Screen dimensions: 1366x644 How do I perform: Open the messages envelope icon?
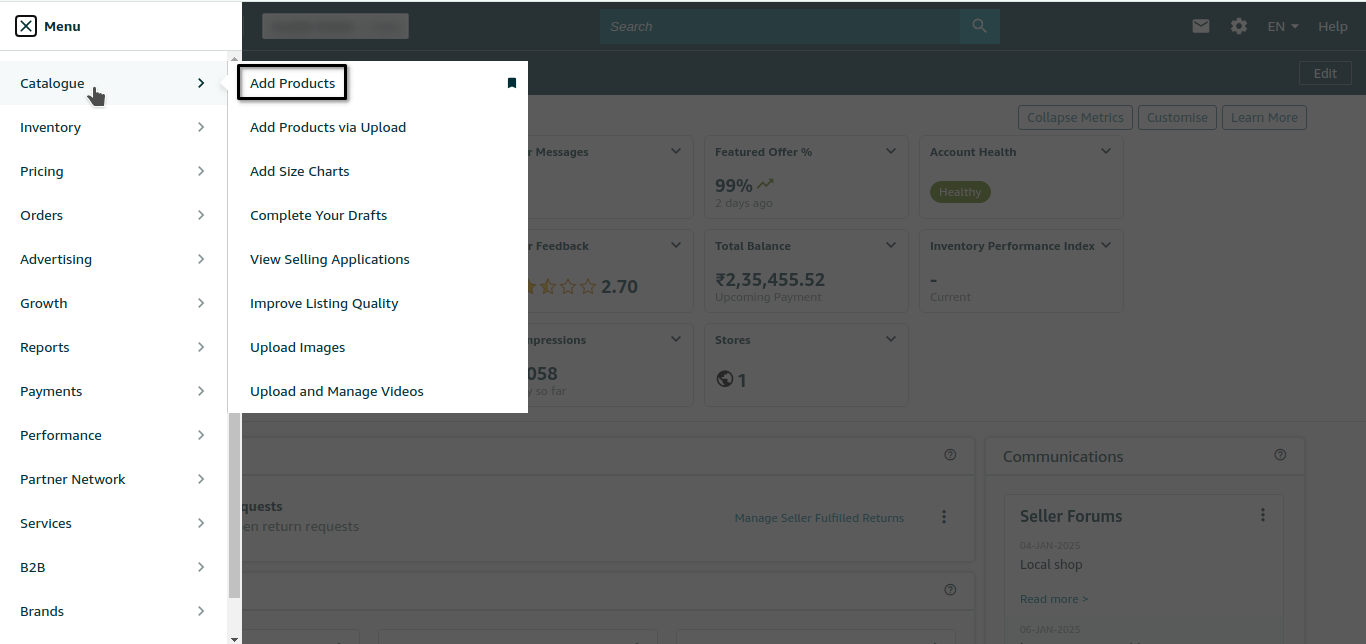click(x=1201, y=26)
